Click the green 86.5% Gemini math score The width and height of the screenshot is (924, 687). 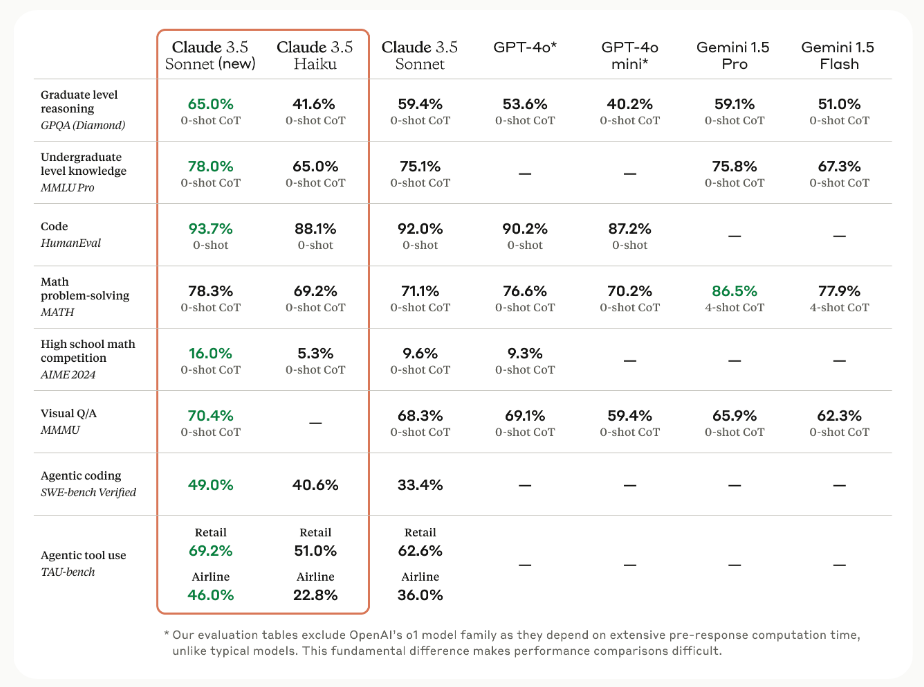click(734, 291)
